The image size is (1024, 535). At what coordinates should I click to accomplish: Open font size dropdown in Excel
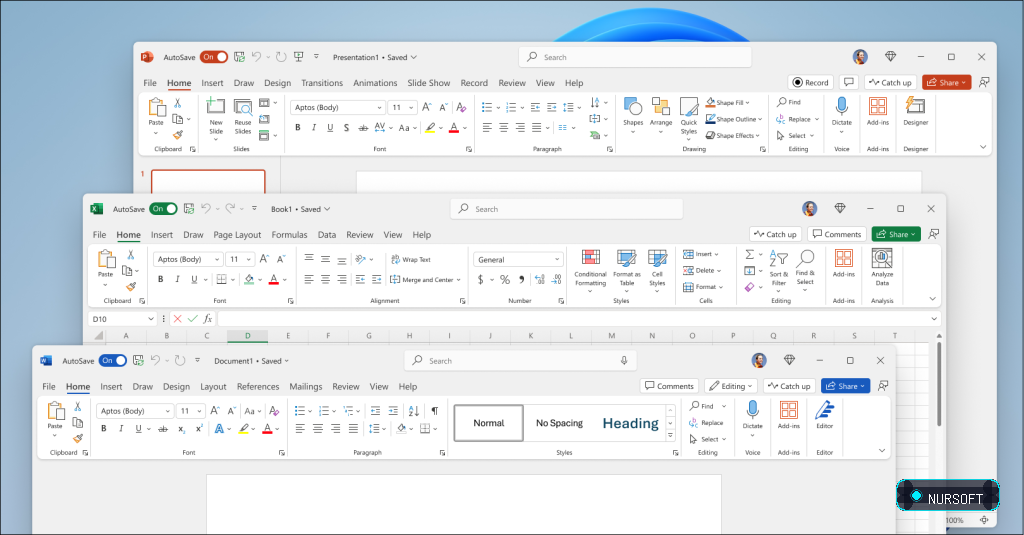coord(248,259)
